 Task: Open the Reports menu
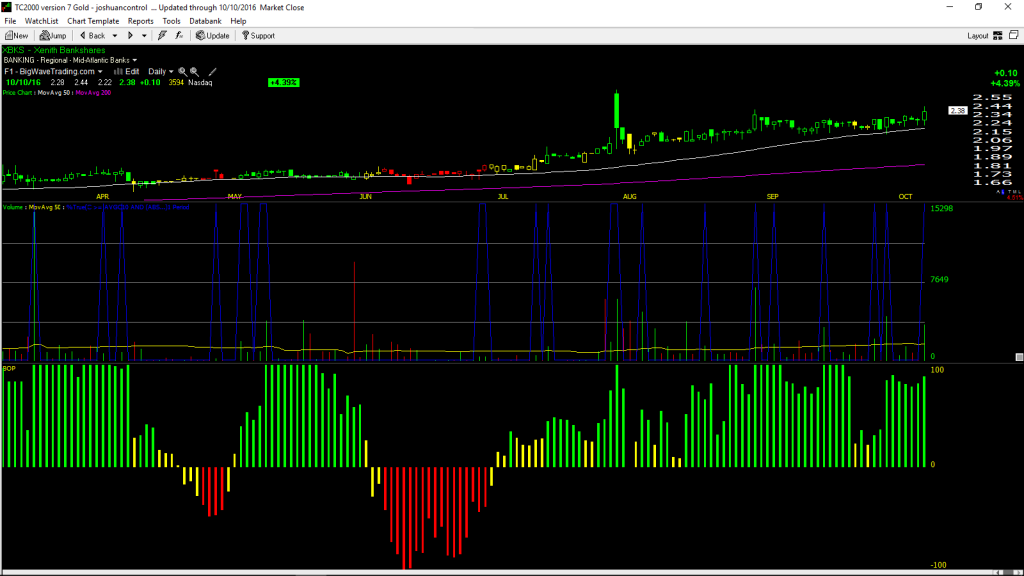coord(140,22)
